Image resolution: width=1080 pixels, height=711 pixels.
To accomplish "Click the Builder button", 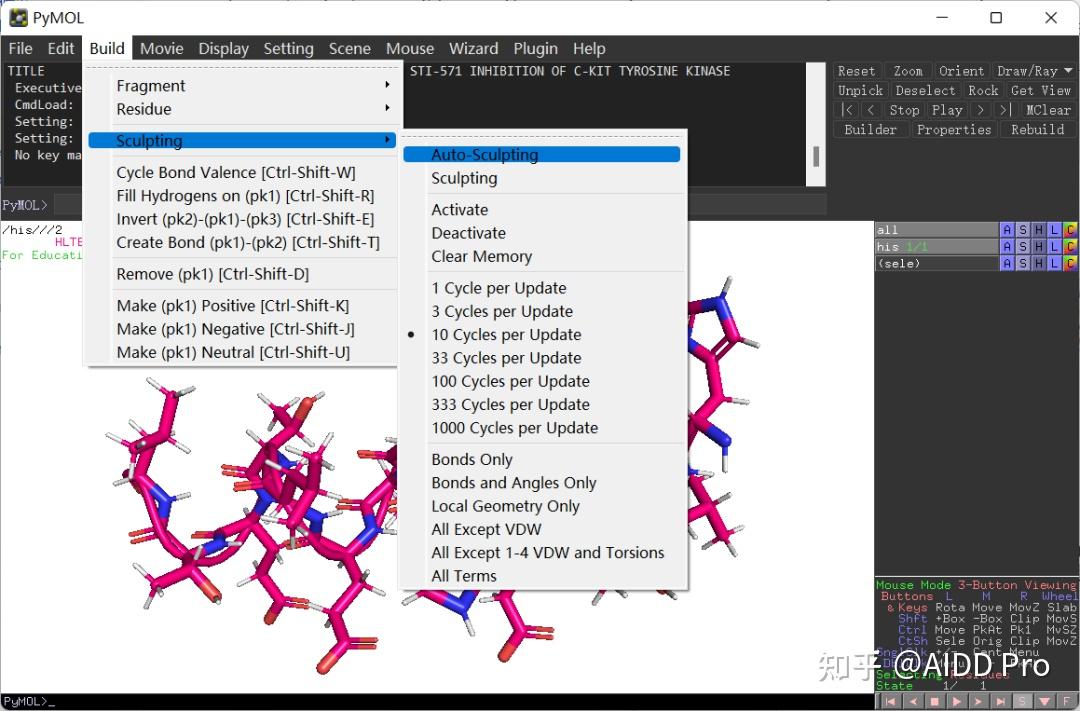I will click(x=870, y=129).
